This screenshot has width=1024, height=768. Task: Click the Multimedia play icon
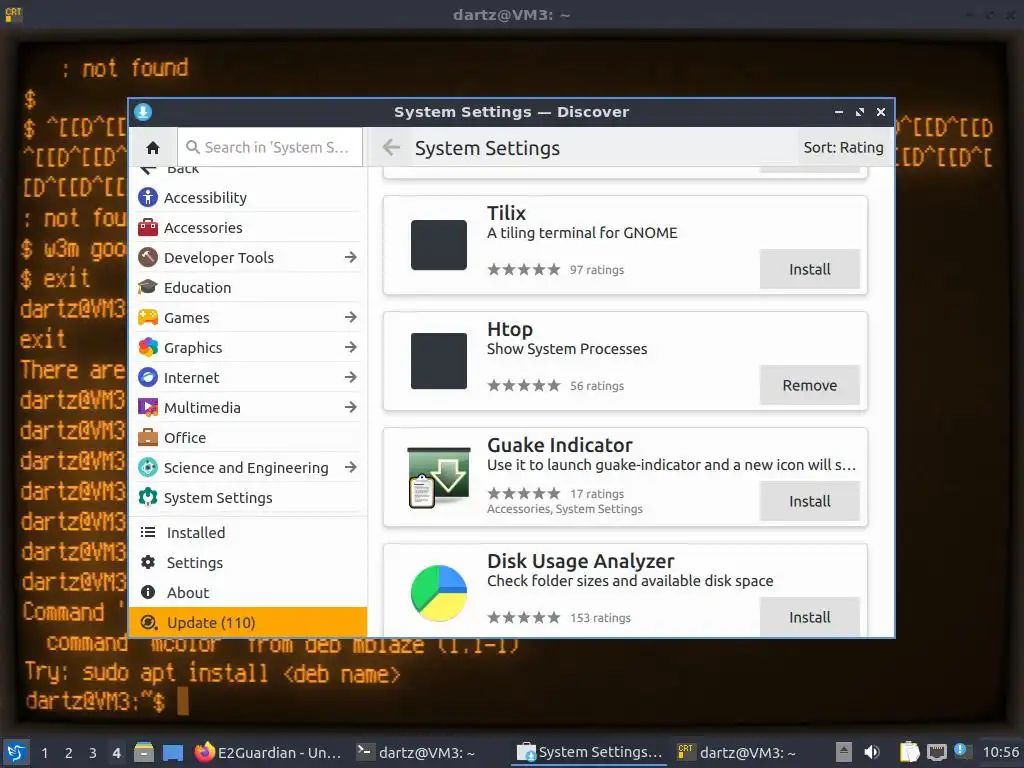tap(148, 408)
